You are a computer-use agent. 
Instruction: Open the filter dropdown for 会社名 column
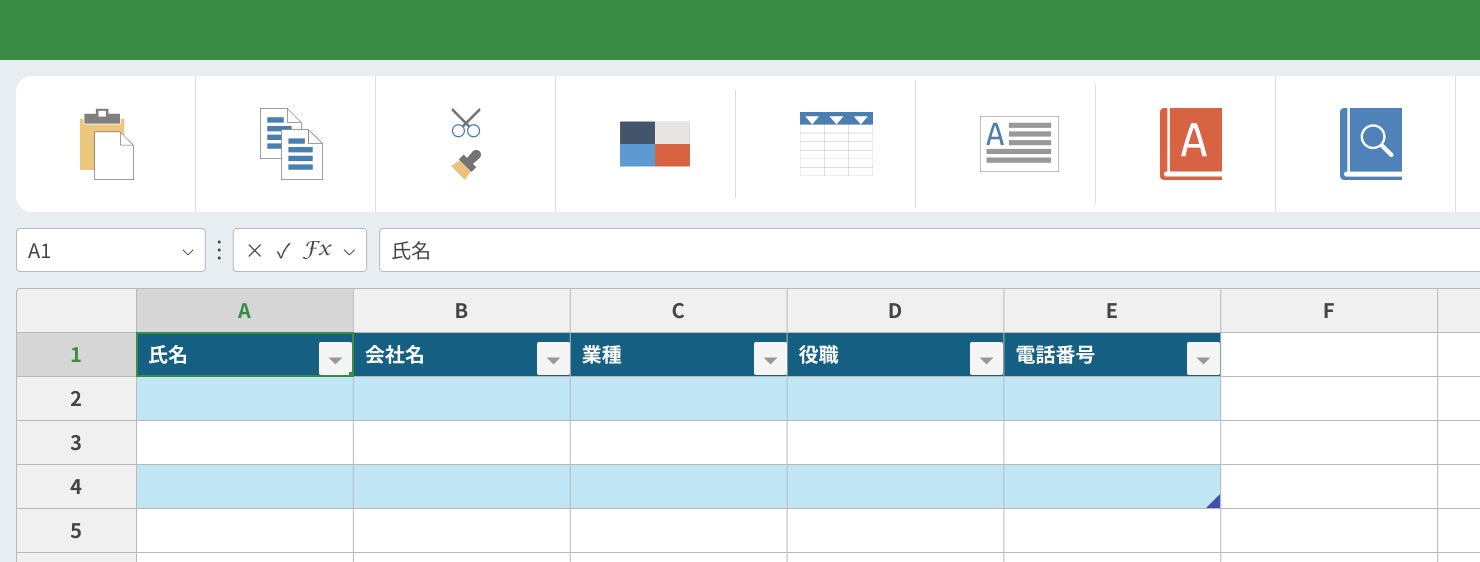552,359
